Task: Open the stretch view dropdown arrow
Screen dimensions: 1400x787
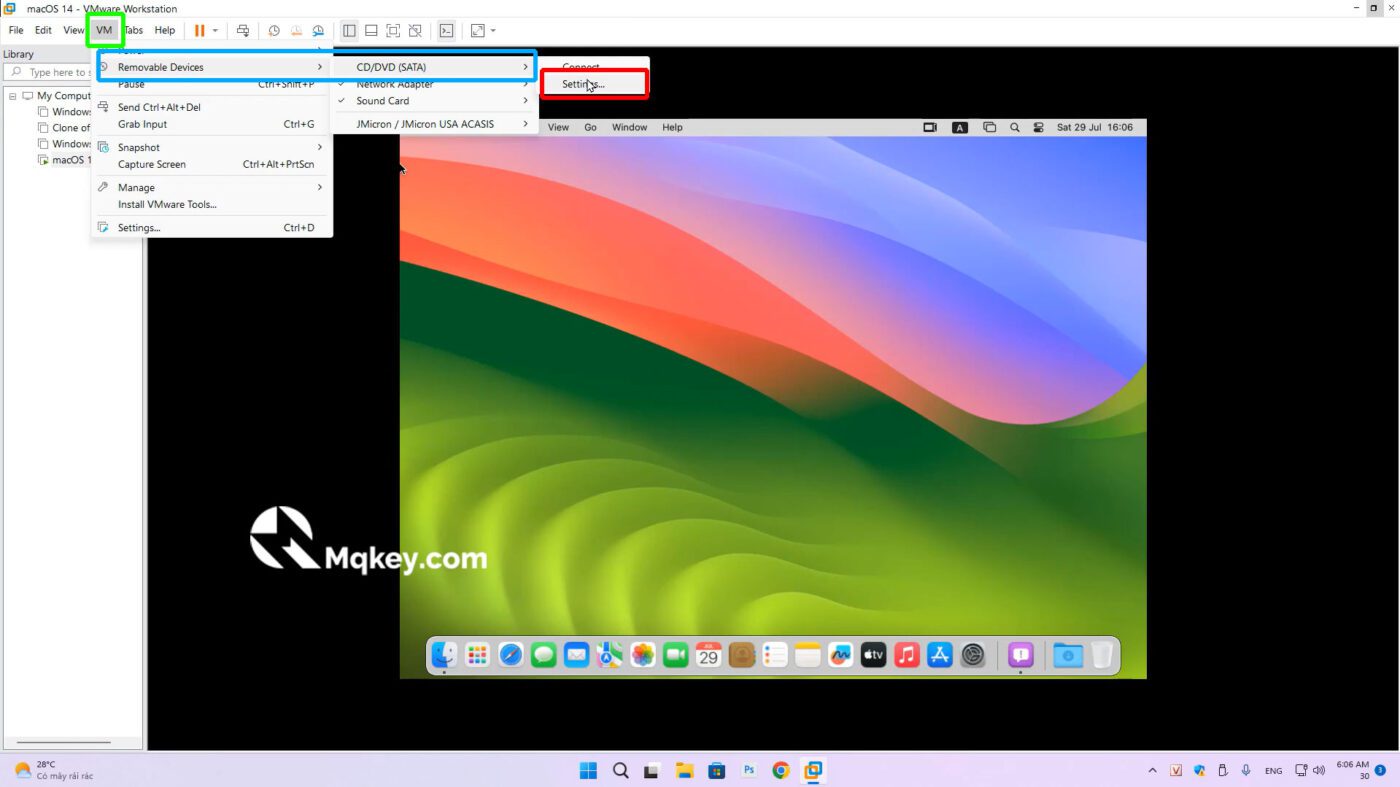Action: [x=493, y=30]
